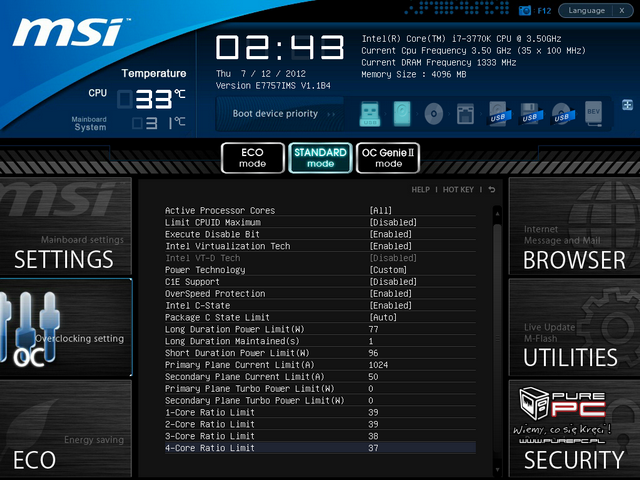Click the Version E7757IMS V1.1B4 text

click(x=273, y=86)
